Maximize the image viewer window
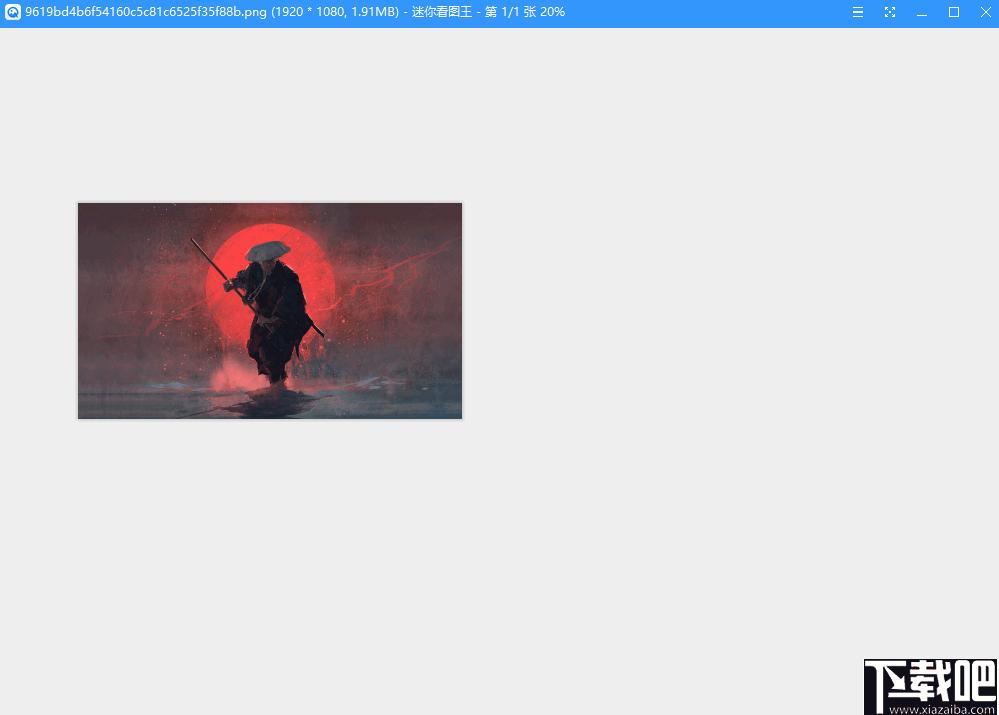Screen dimensions: 999x715 click(954, 12)
